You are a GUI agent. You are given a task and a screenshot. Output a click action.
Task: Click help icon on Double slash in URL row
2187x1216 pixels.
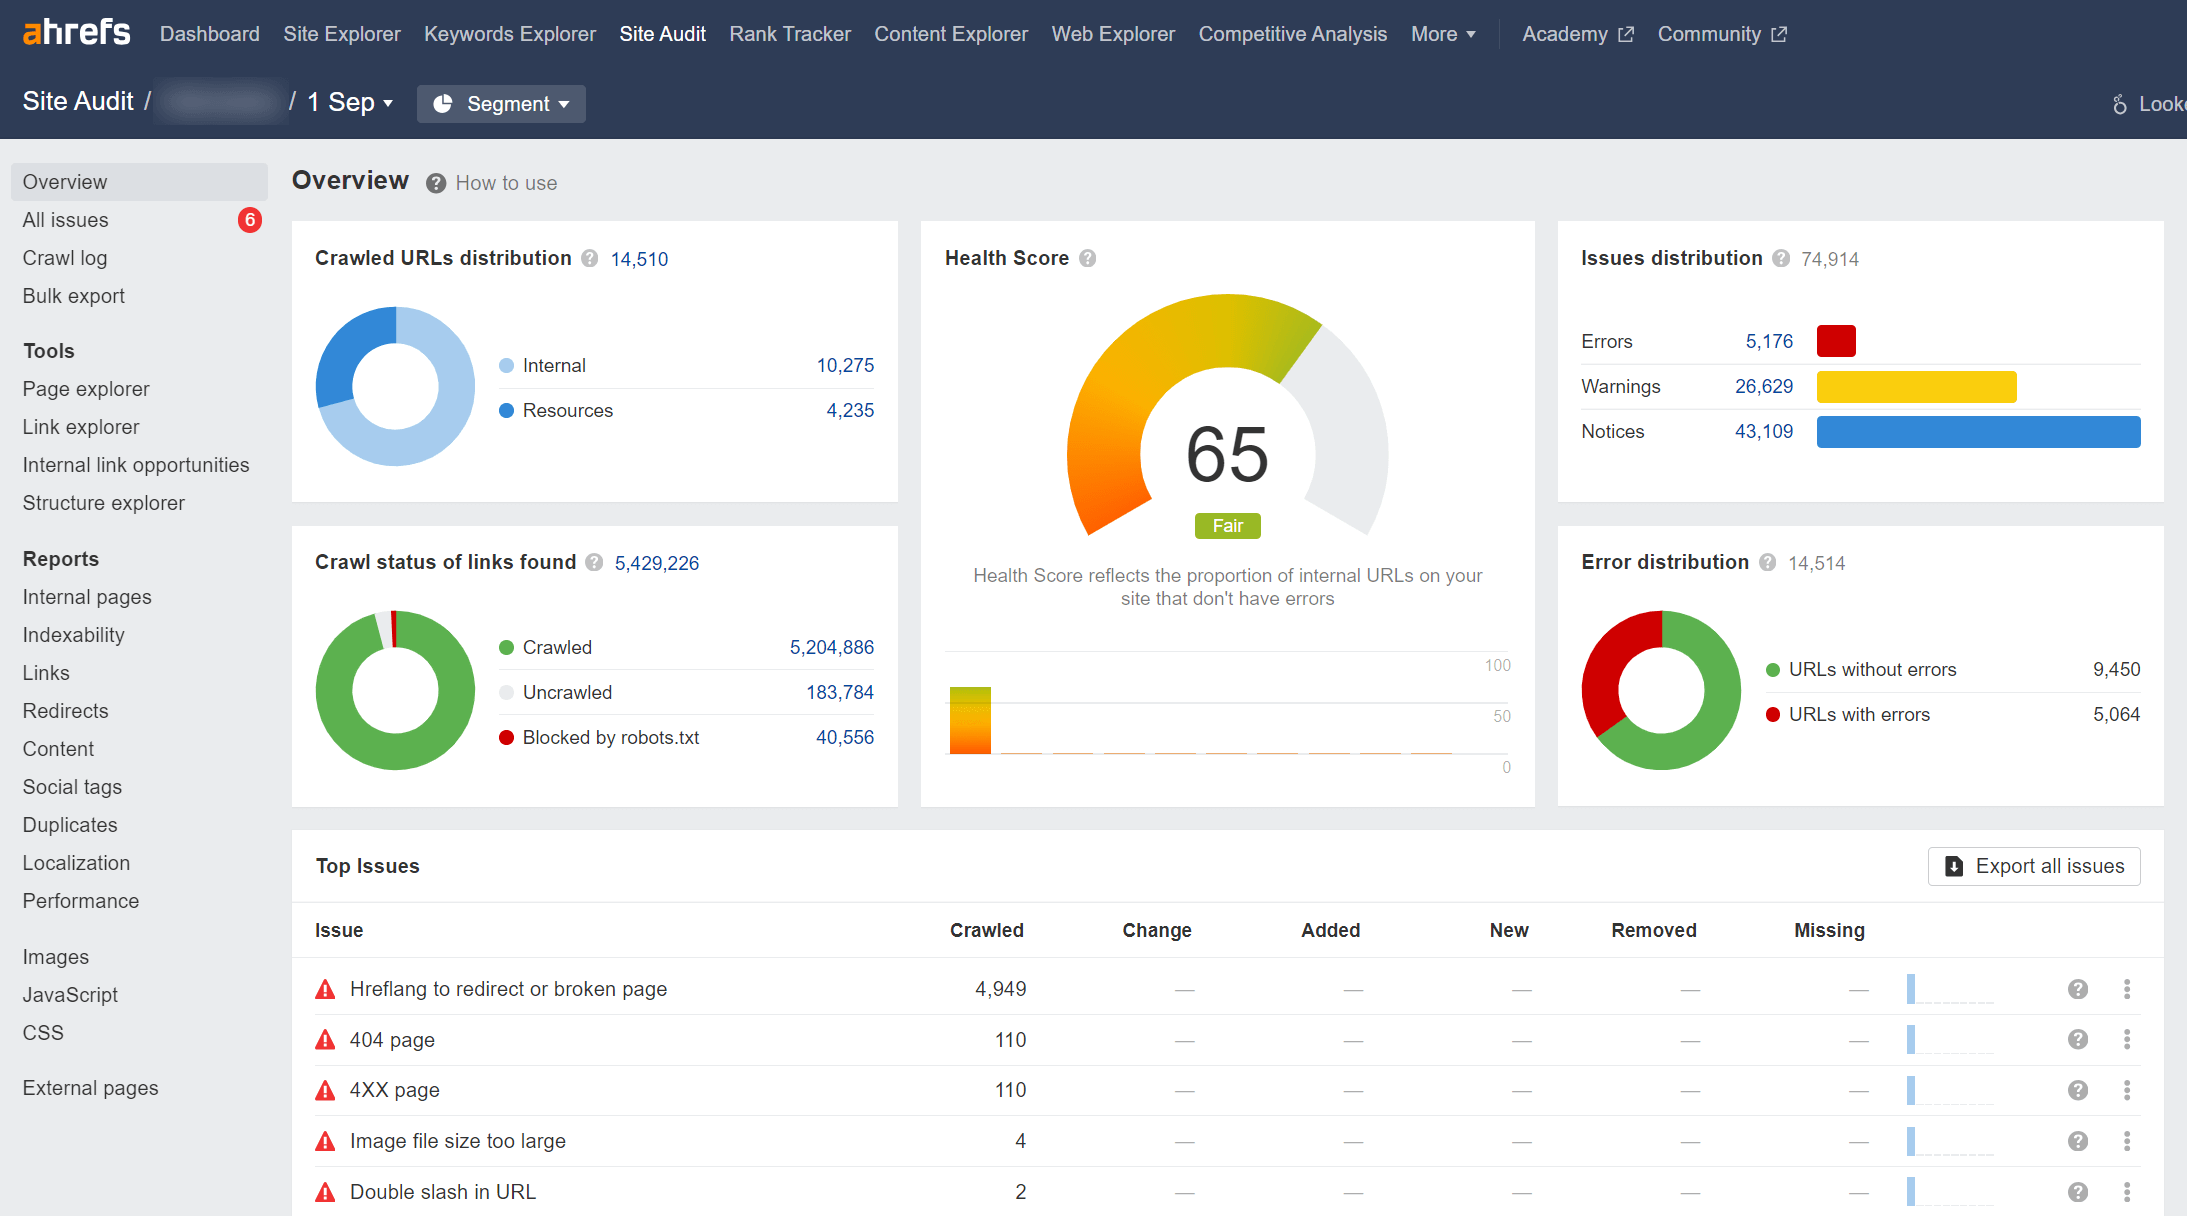(2078, 1192)
